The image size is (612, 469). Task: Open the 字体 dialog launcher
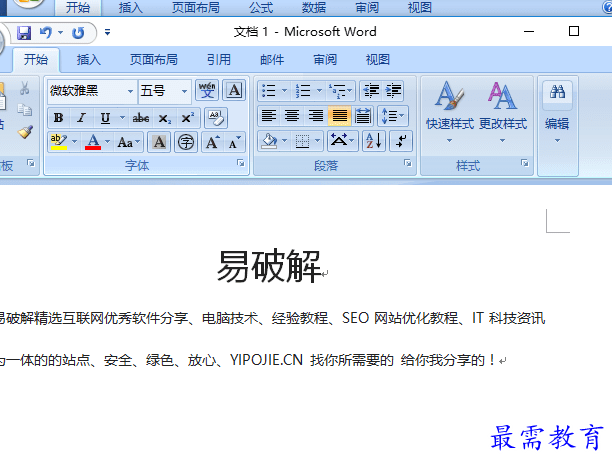pos(241,163)
